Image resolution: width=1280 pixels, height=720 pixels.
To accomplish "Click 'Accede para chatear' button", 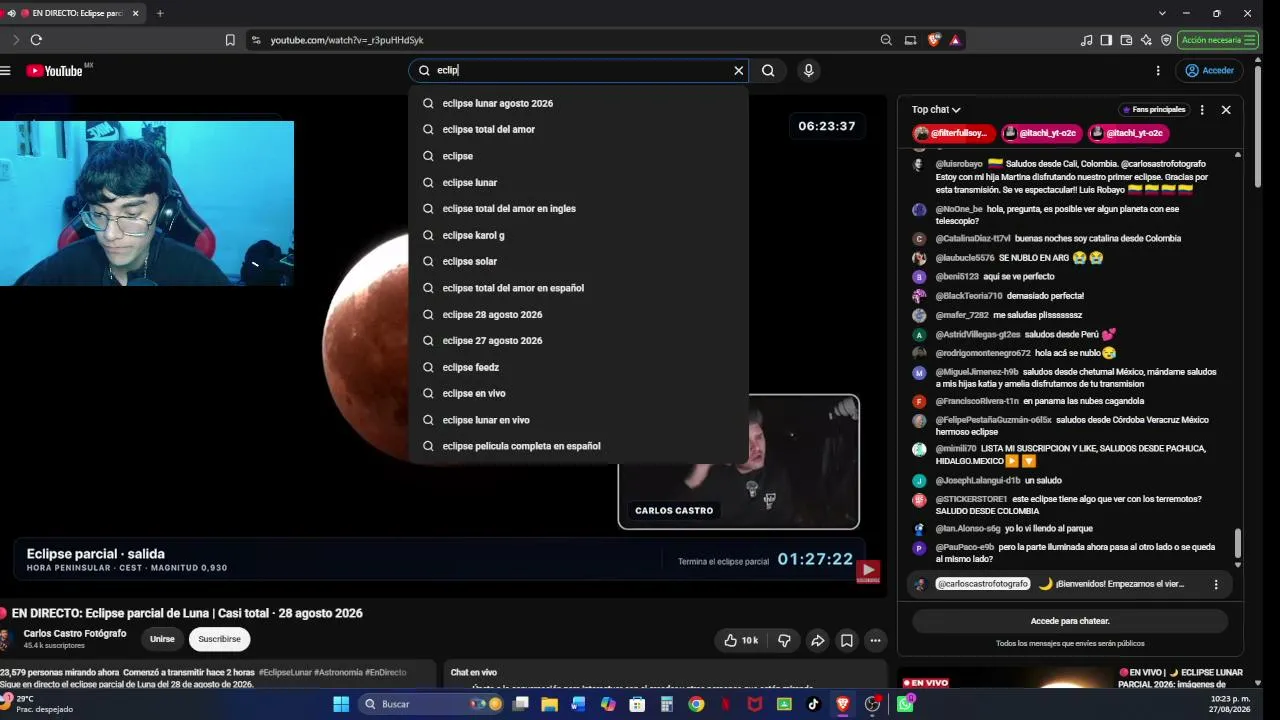I will click(1070, 621).
